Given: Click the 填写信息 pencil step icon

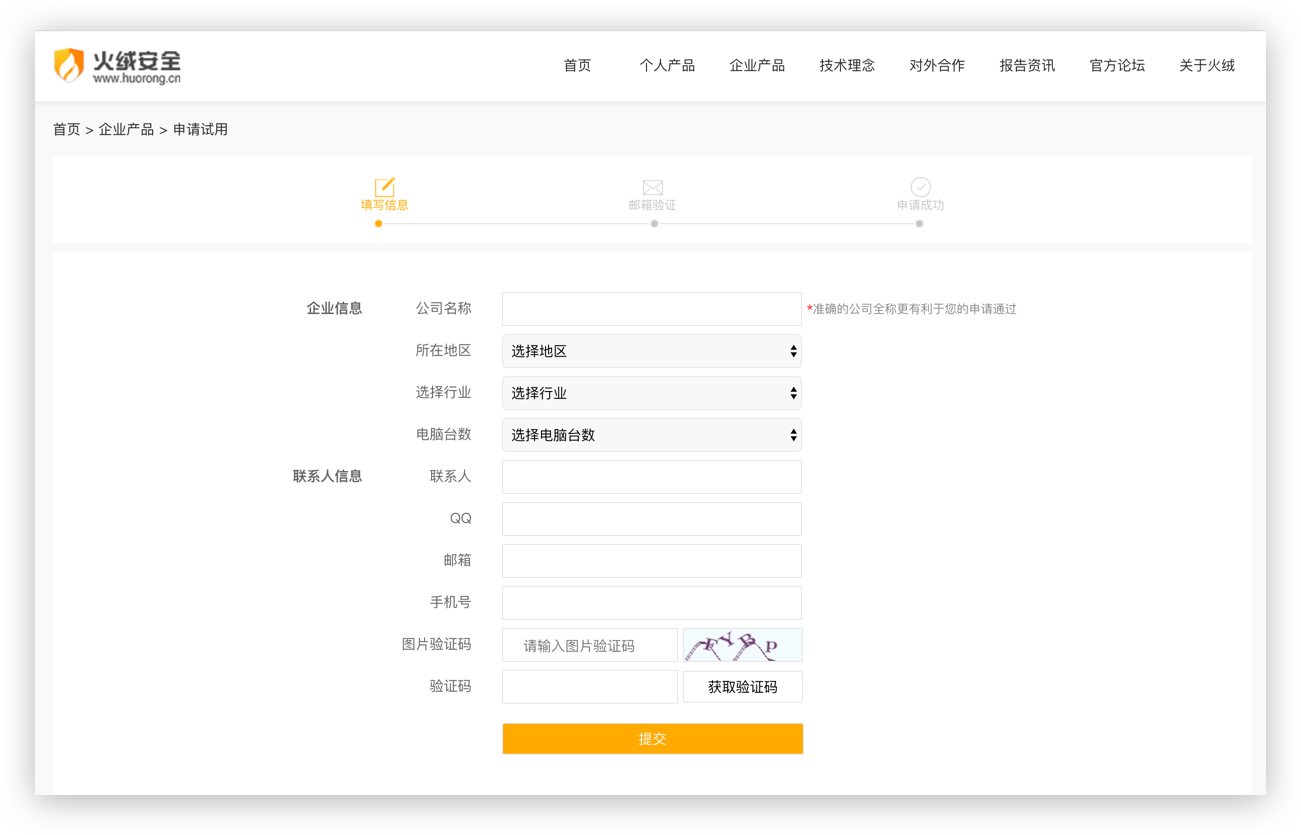Looking at the screenshot, I should coord(385,187).
